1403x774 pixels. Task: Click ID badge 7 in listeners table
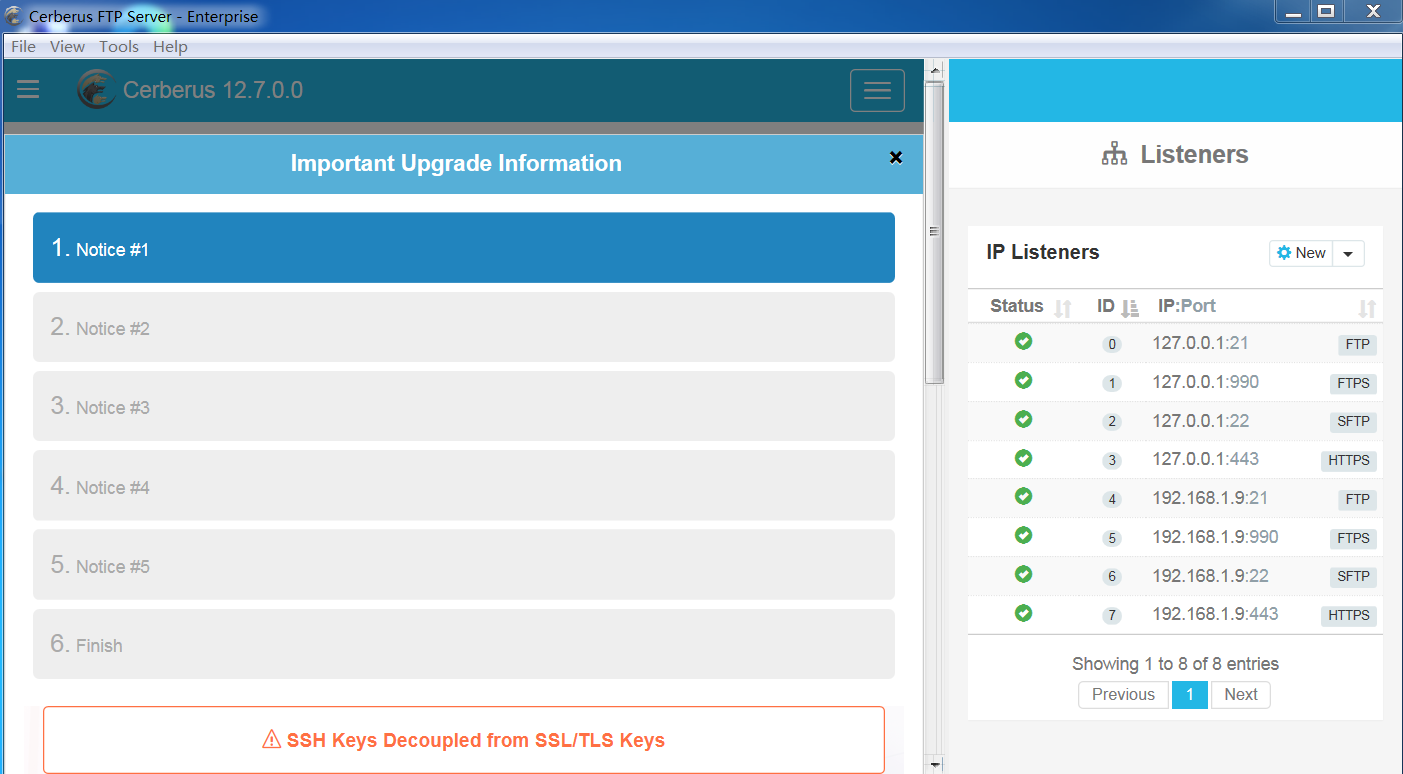tap(1112, 616)
